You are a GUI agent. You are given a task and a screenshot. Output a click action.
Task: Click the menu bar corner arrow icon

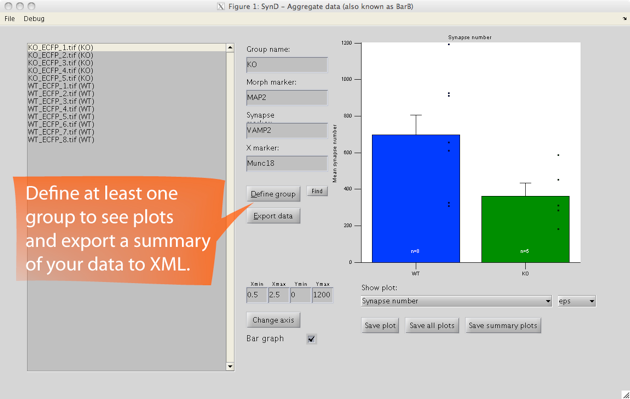tap(624, 18)
